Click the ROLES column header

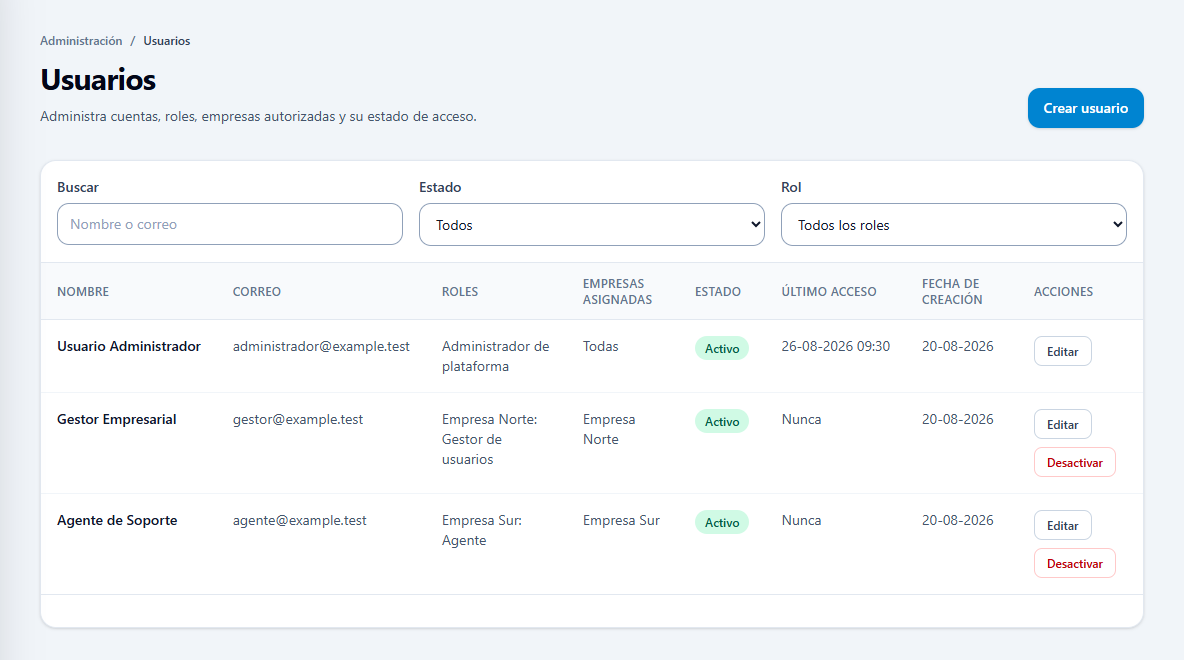click(460, 291)
